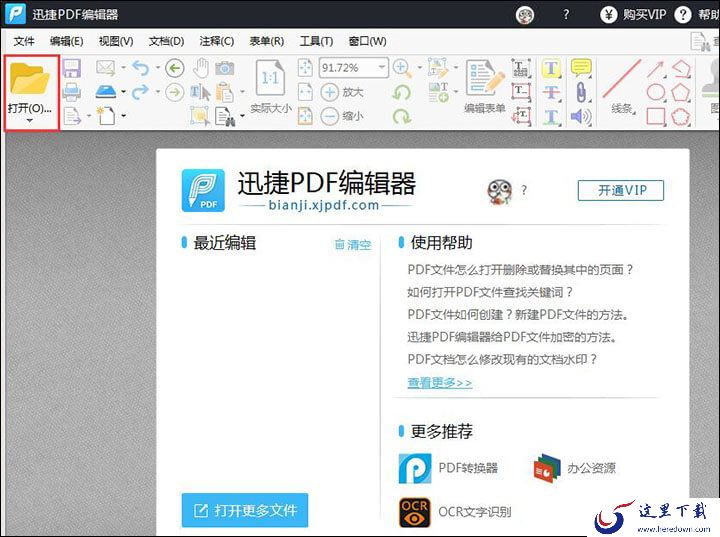720x537 pixels.
Task: Click the yellow sticky note comment icon
Action: [x=581, y=68]
